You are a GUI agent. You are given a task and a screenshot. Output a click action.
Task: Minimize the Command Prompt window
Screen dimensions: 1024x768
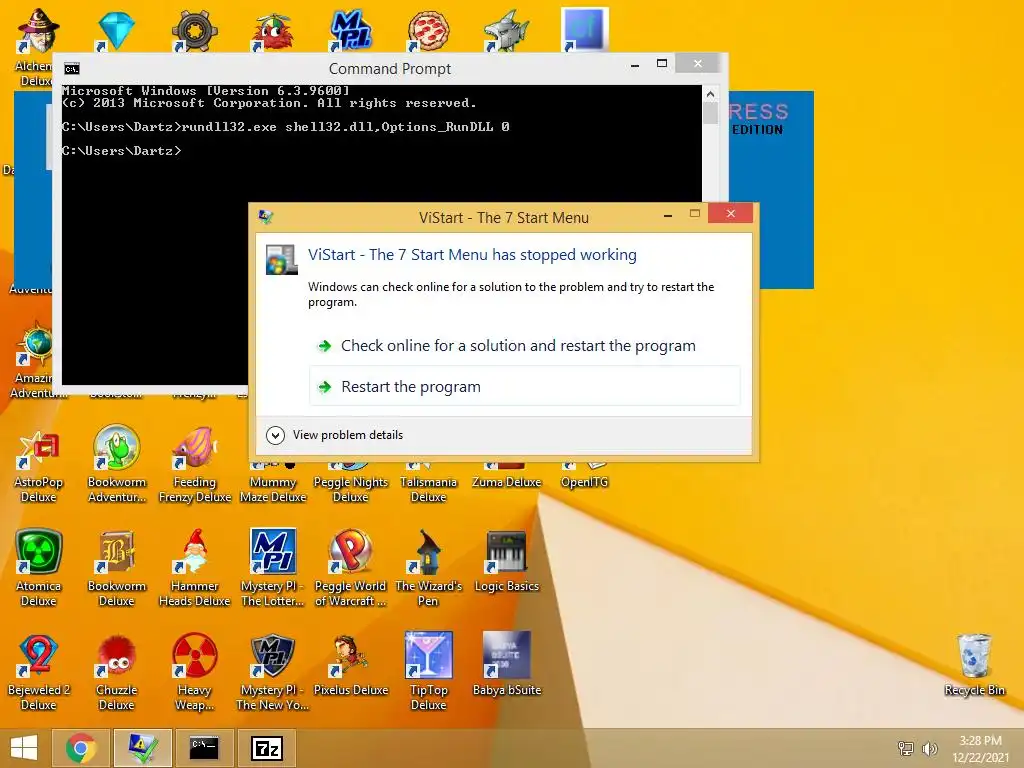click(x=635, y=65)
